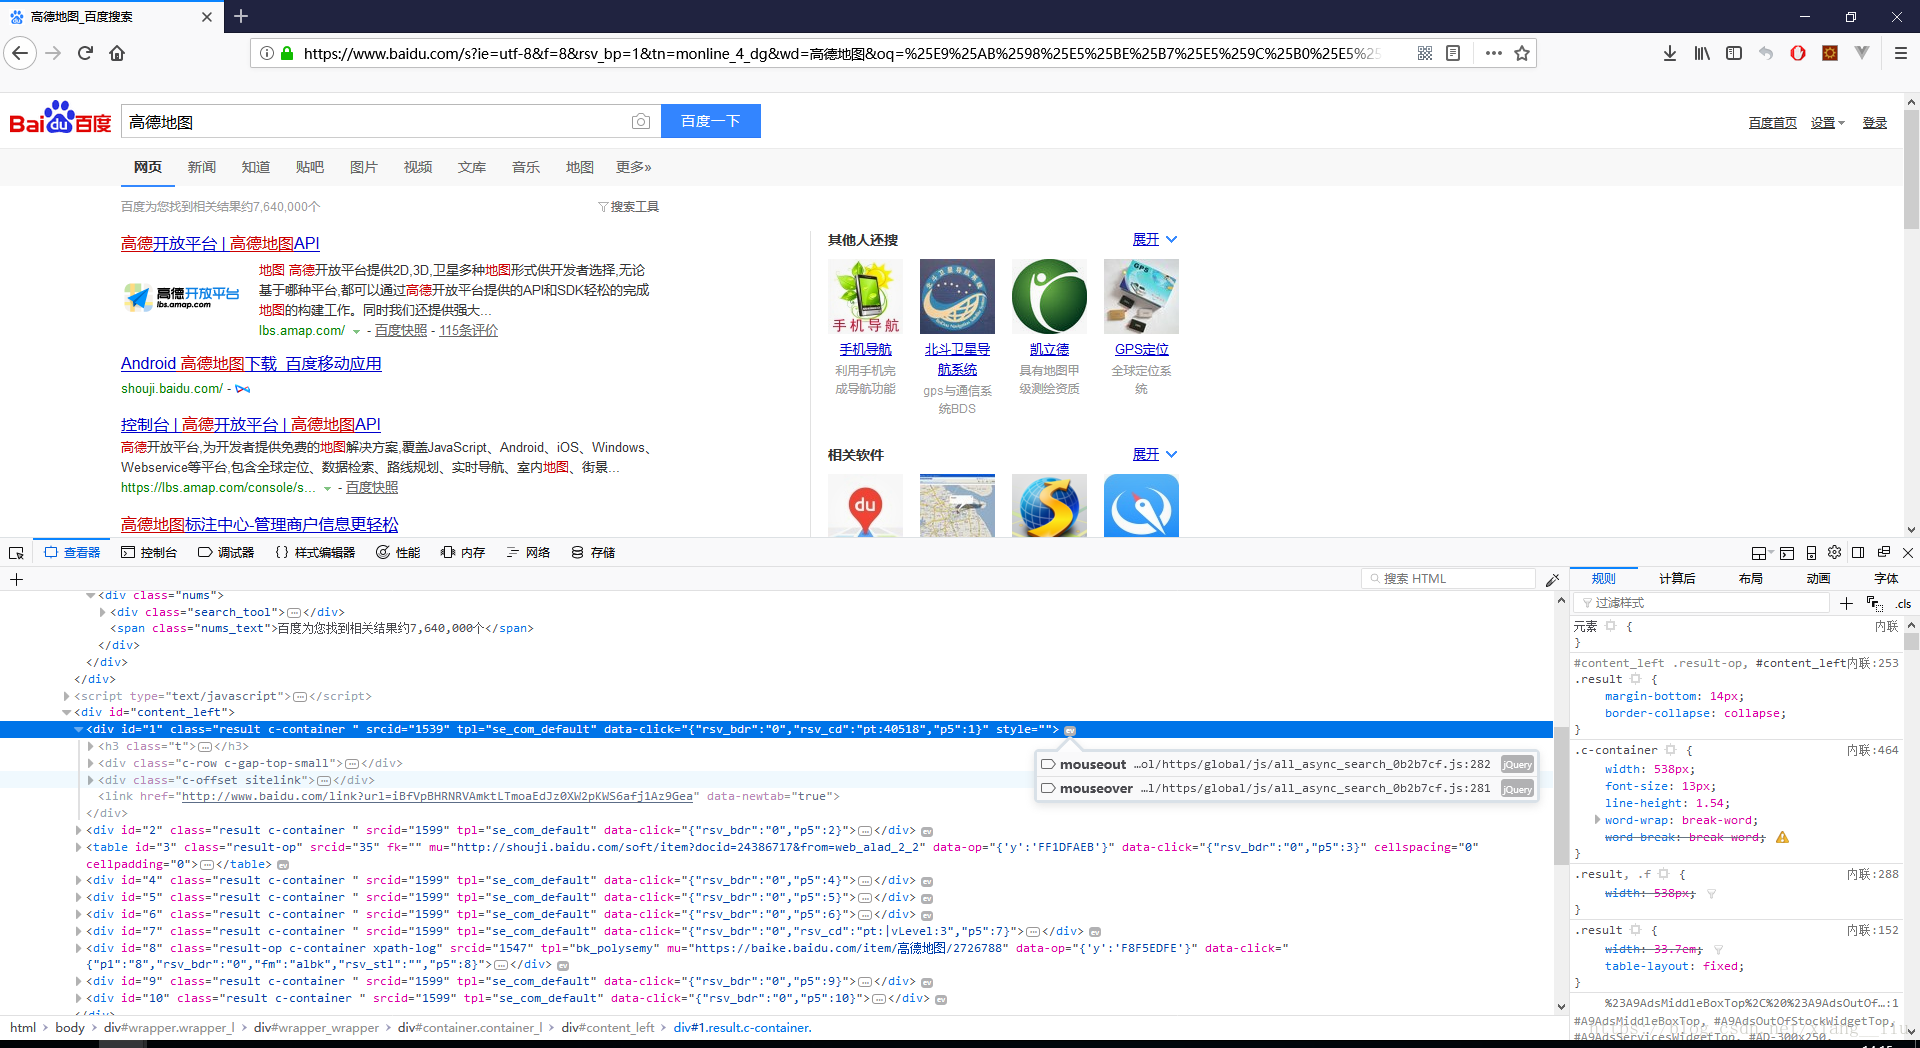Click the 手机导航 thumbnail image
Screen dimensions: 1920x1048
coord(865,296)
